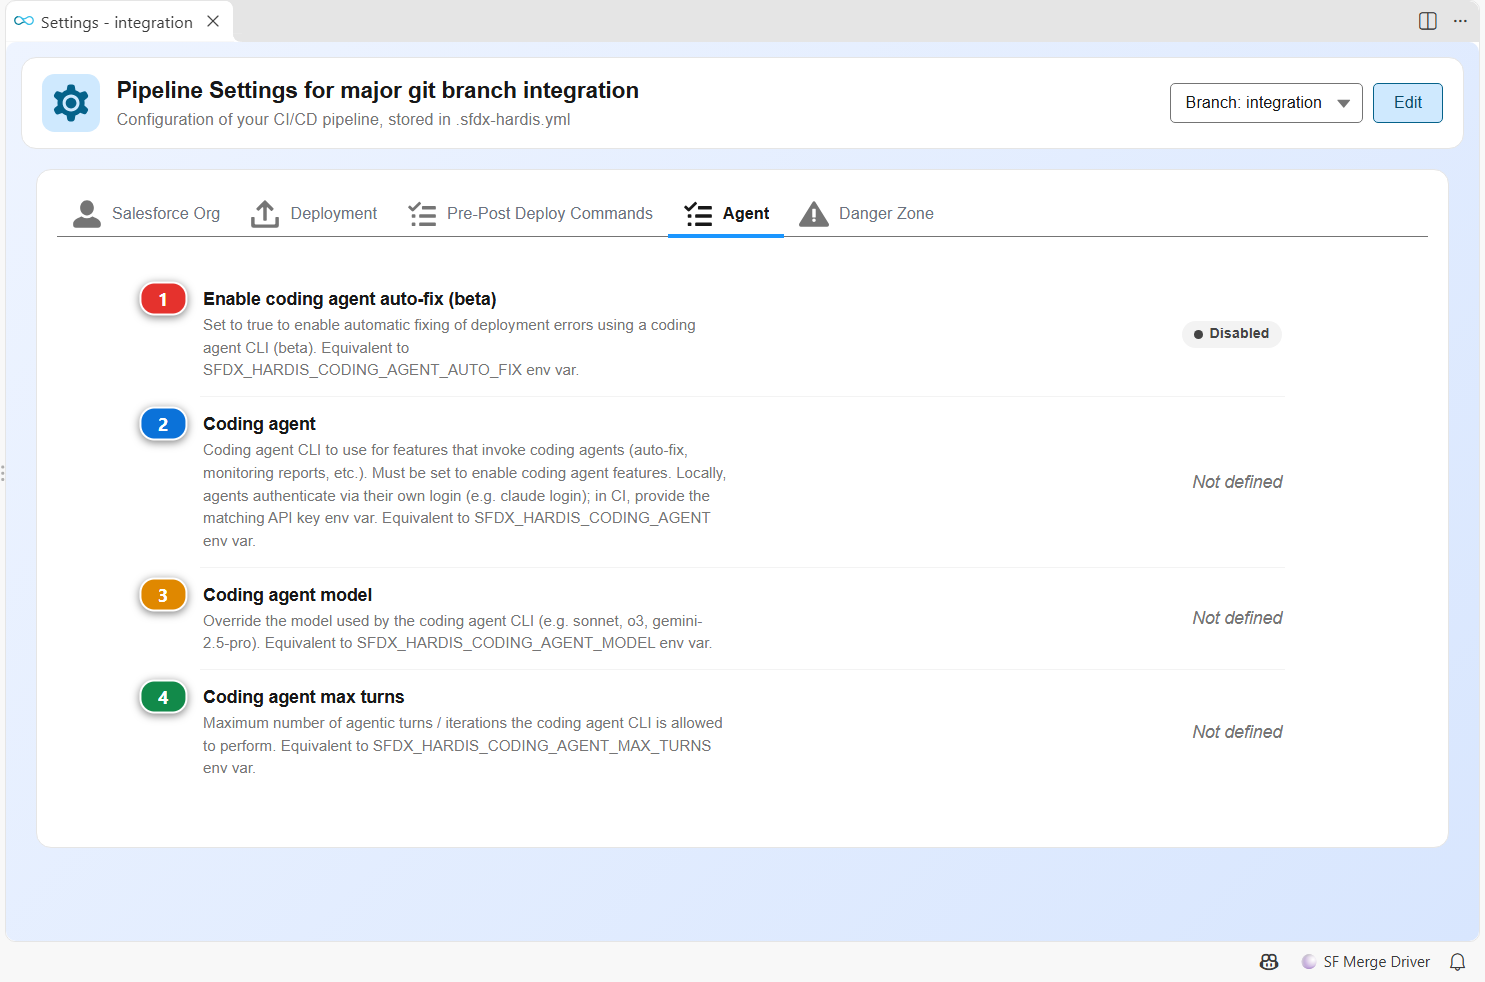1485x982 pixels.
Task: Open the Branch: integration dropdown
Action: [1266, 103]
